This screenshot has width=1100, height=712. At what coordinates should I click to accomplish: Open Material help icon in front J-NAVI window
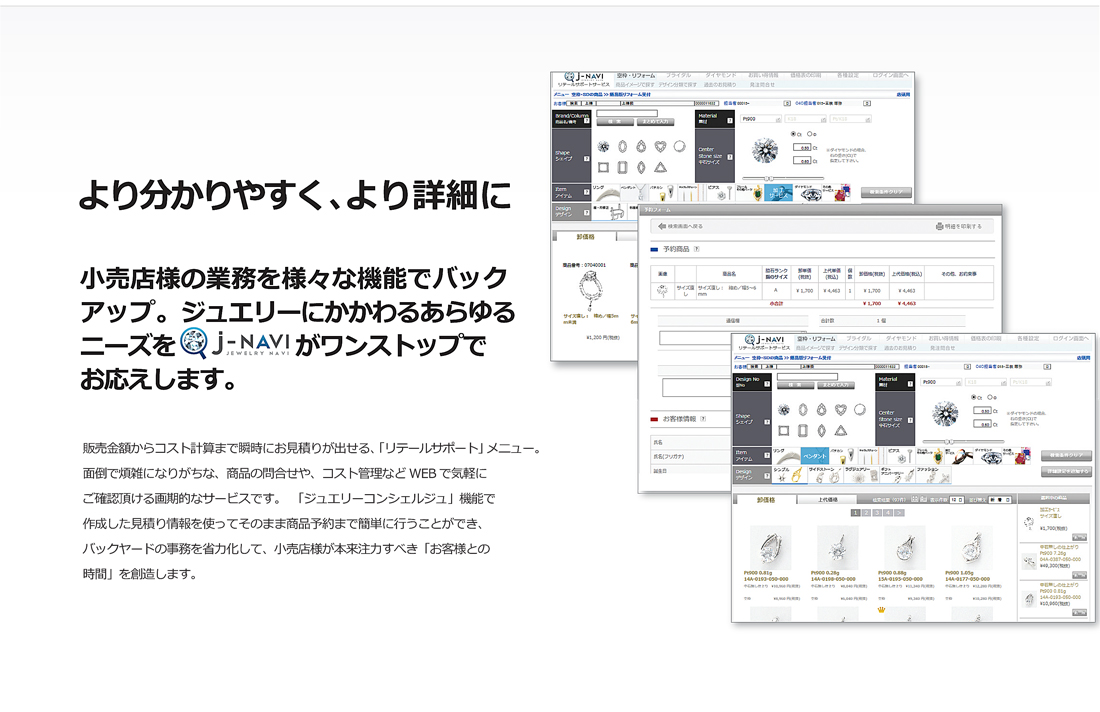[x=910, y=383]
